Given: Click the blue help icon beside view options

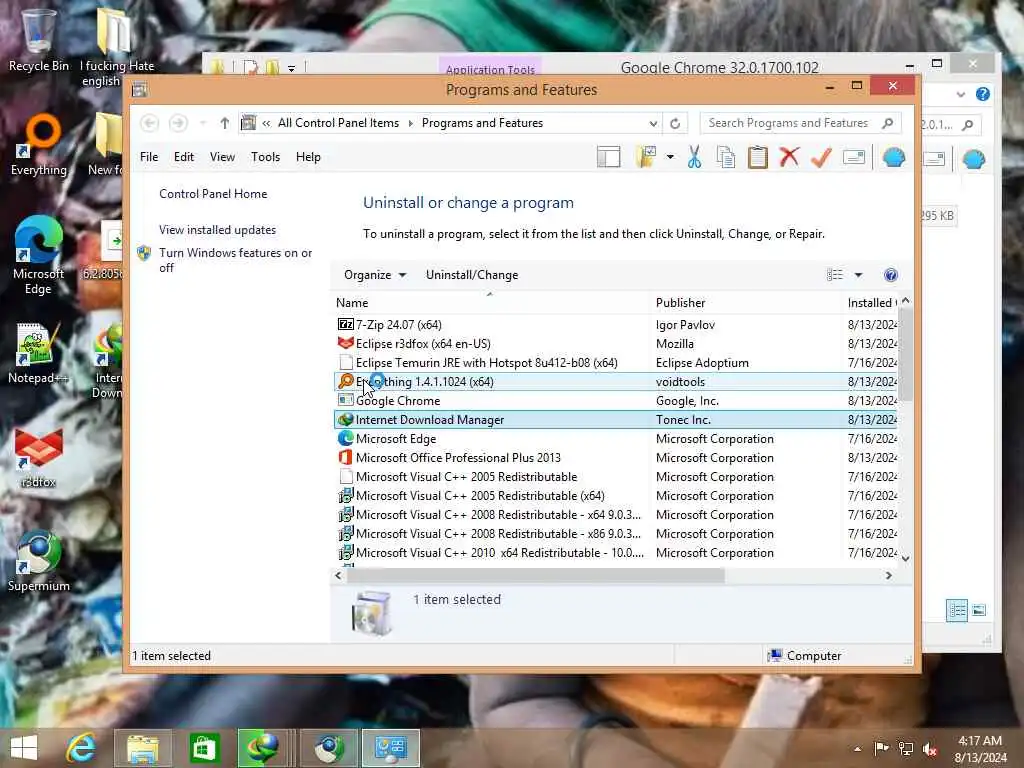Looking at the screenshot, I should (x=891, y=275).
